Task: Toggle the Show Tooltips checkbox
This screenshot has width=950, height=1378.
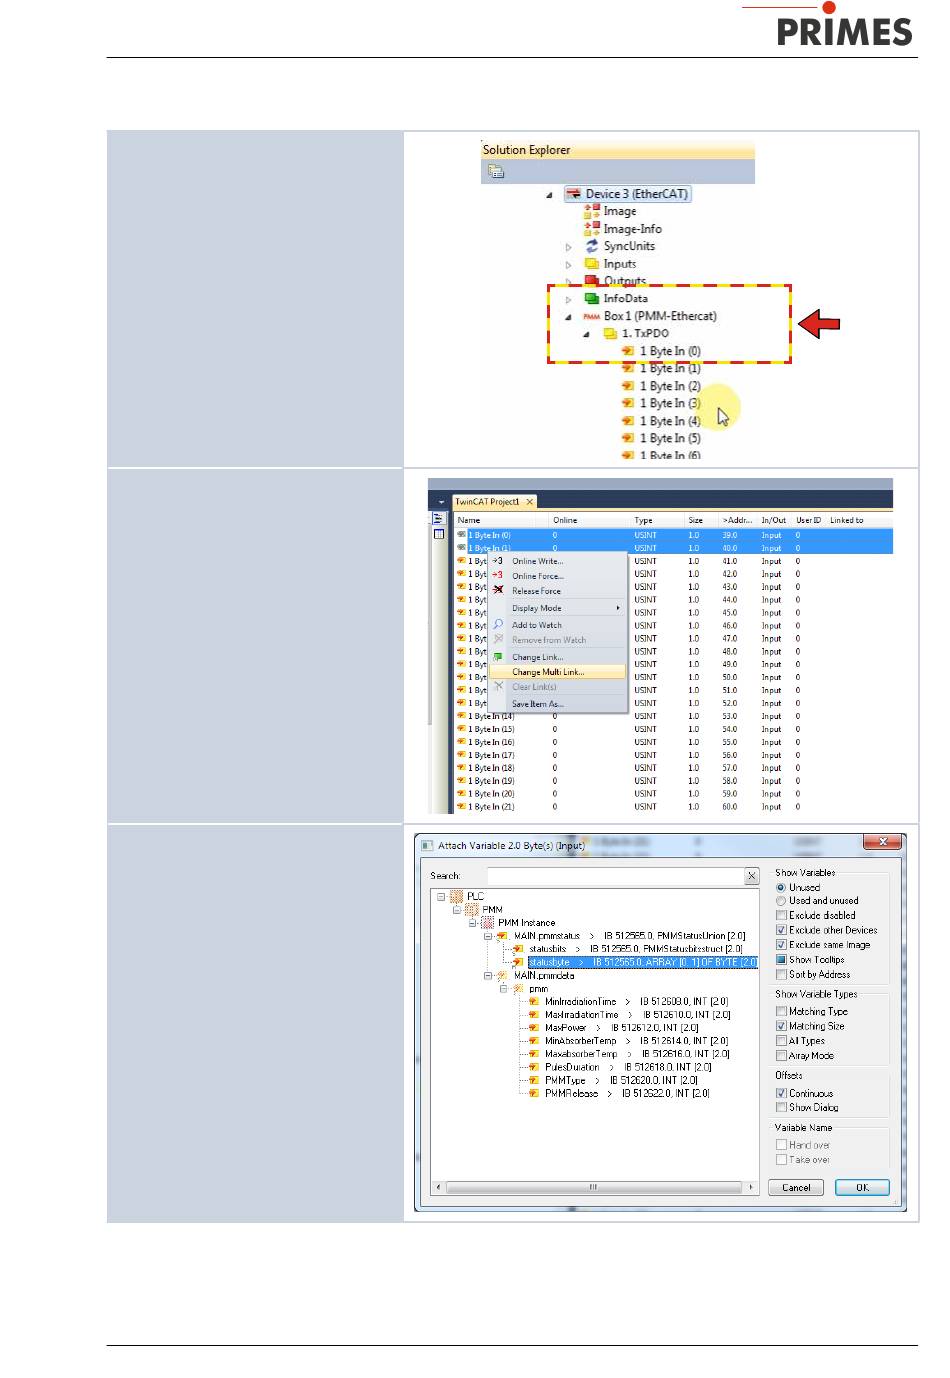Action: tap(781, 959)
